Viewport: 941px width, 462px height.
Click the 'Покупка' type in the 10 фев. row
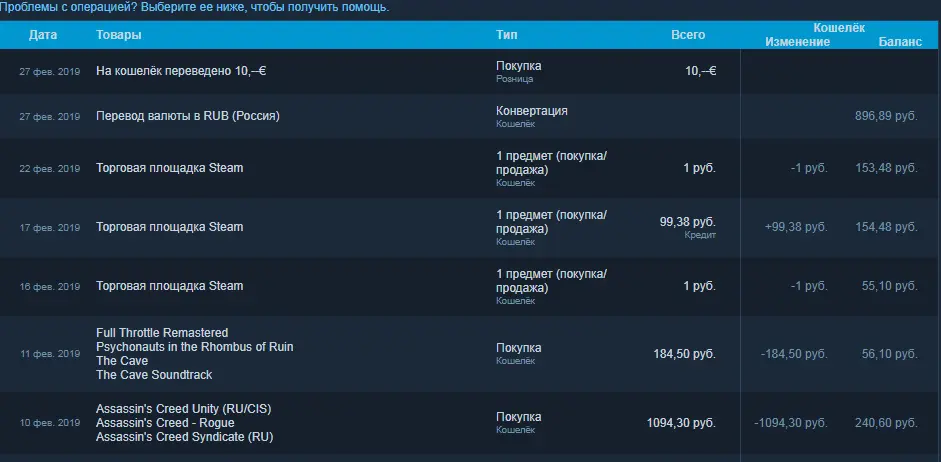click(519, 417)
